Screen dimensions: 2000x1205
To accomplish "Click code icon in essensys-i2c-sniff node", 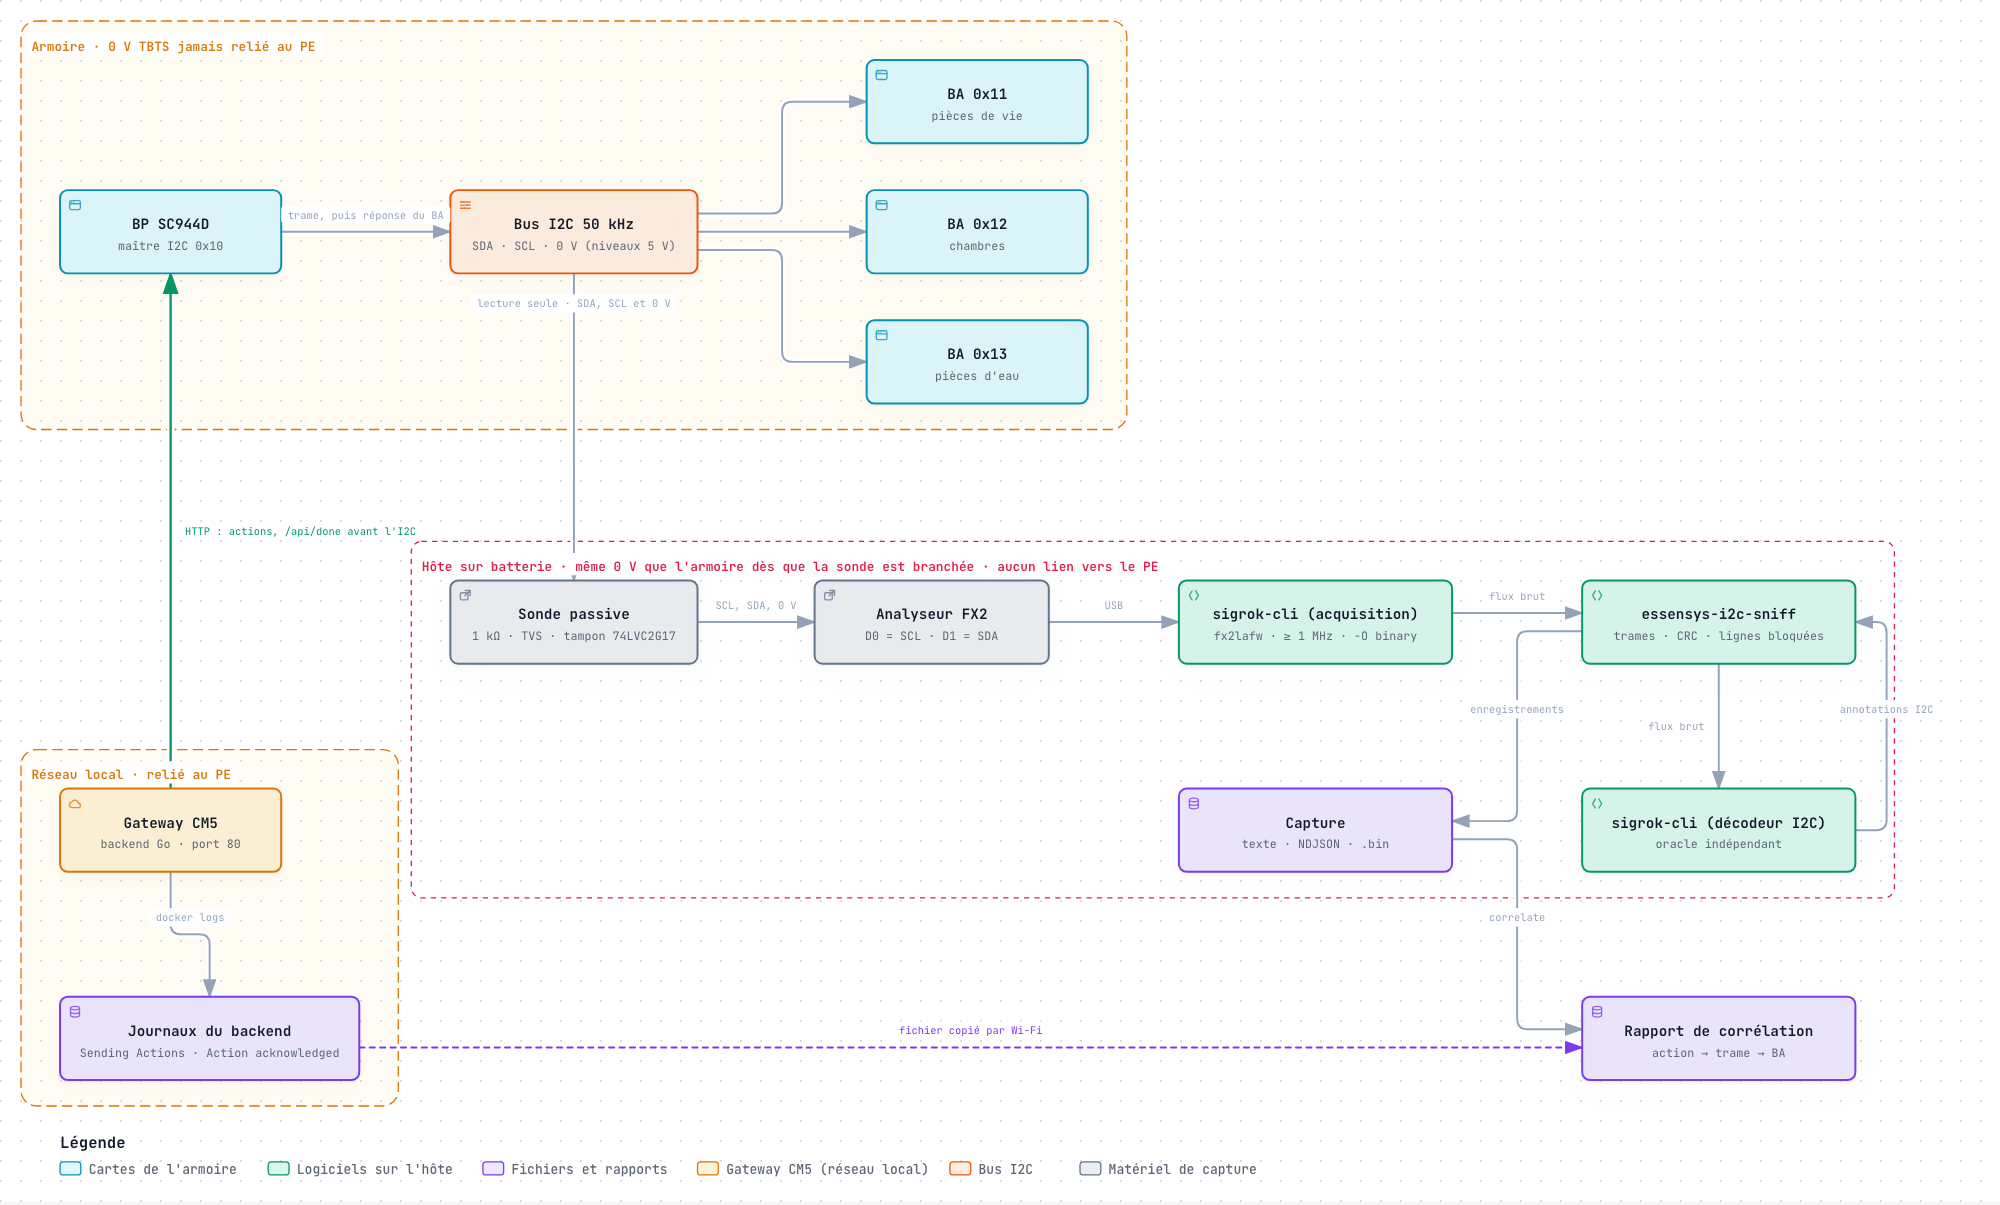I will point(1597,595).
